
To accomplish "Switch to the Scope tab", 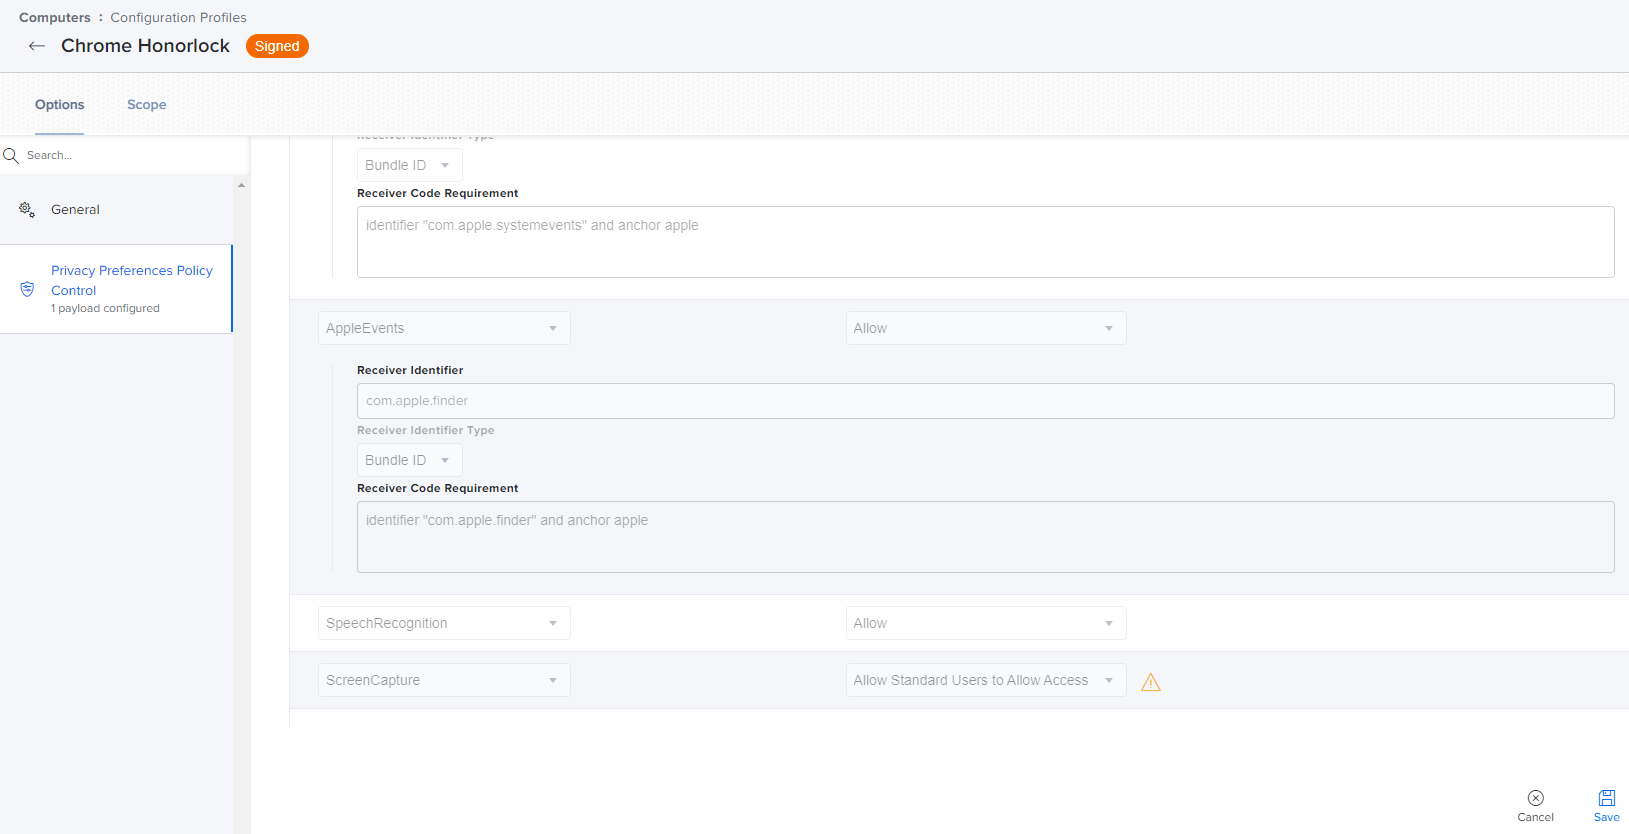I will pyautogui.click(x=147, y=105).
